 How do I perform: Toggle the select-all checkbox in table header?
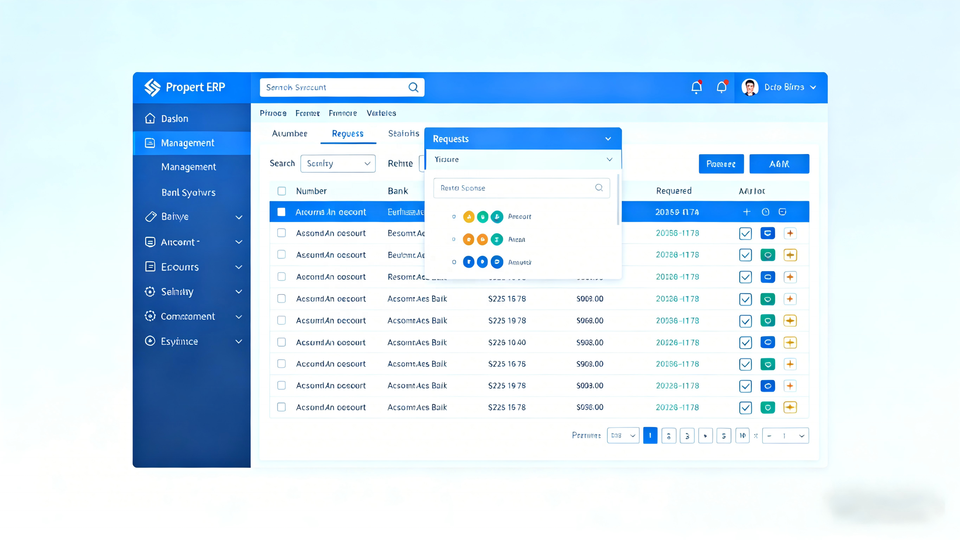pyautogui.click(x=282, y=191)
